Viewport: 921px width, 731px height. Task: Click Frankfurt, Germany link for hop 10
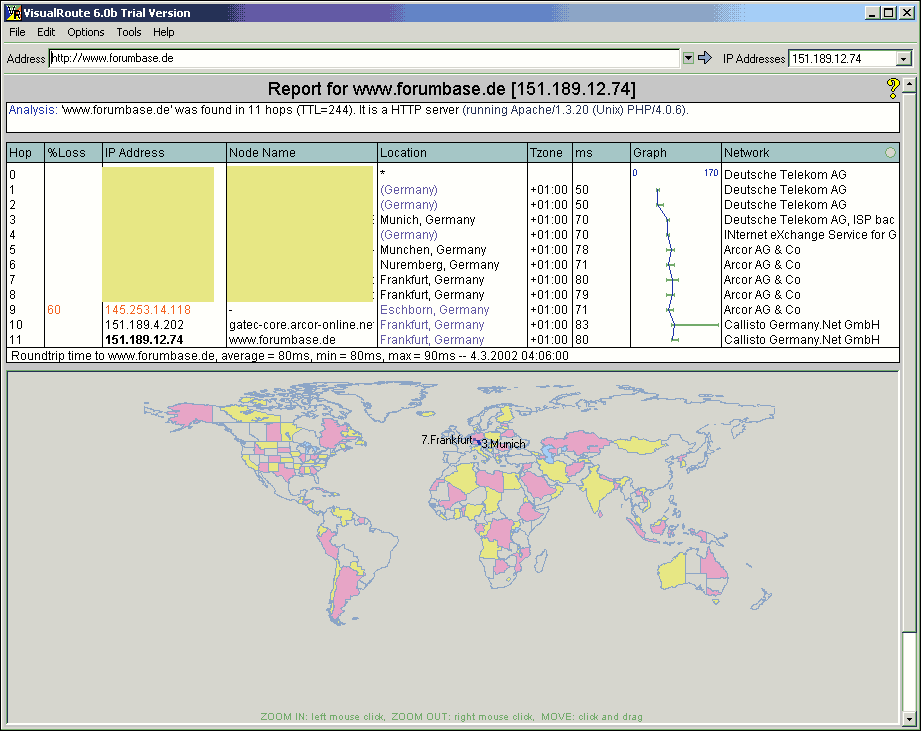[x=432, y=325]
